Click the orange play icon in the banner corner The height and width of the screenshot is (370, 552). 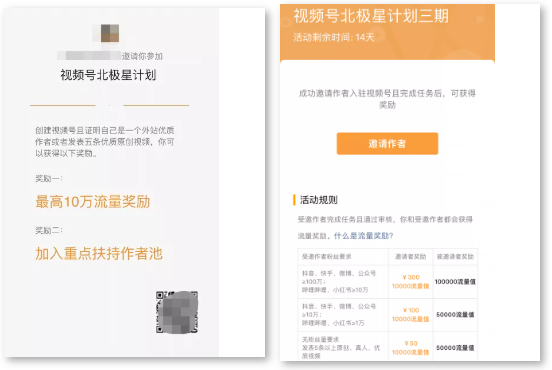click(x=480, y=19)
